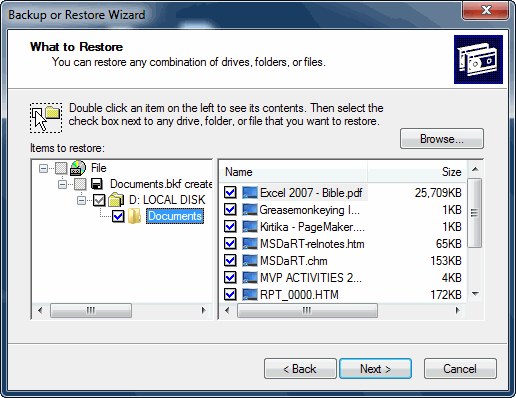This screenshot has height=398, width=516.
Task: Click the Documents folder icon
Action: tap(134, 216)
